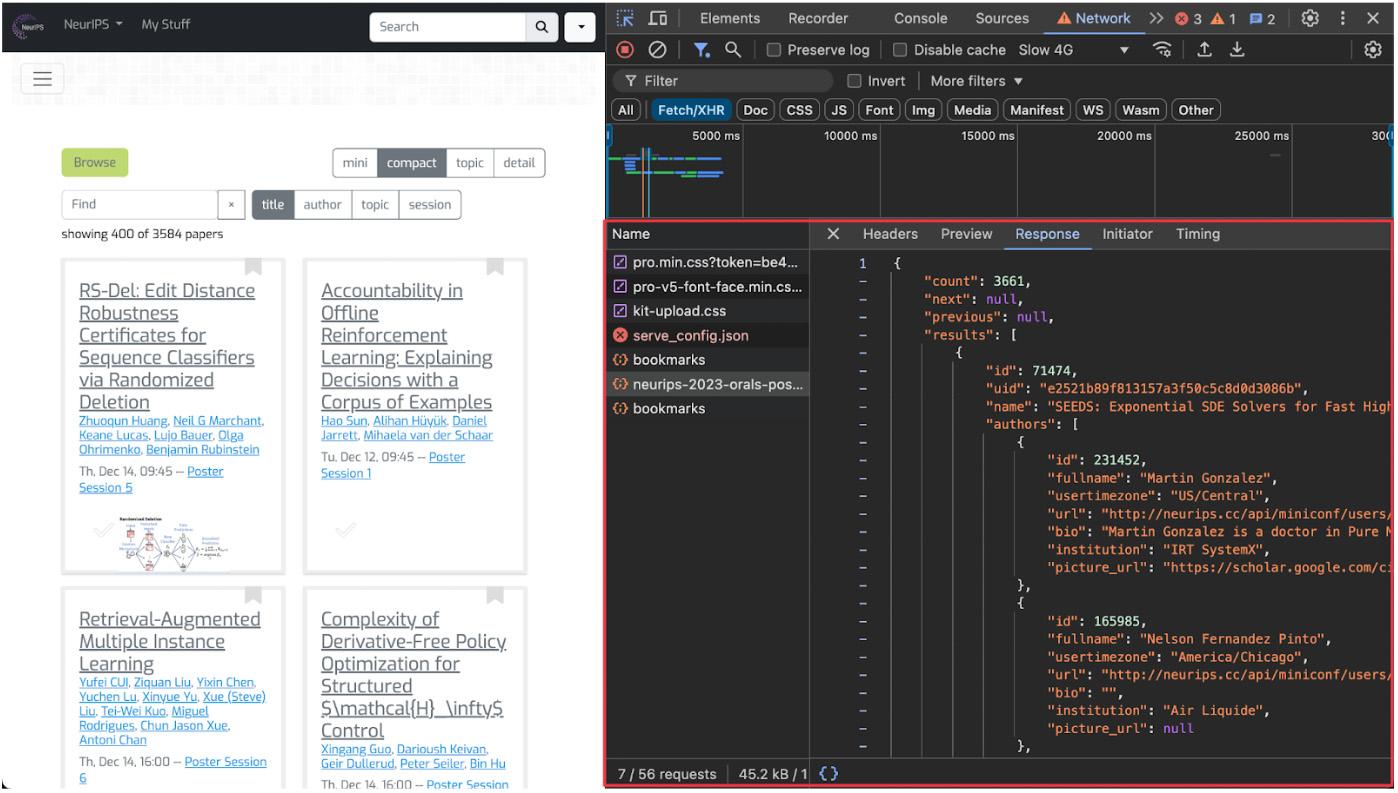Open network conditions wifi icon
1398x793 pixels.
point(1161,49)
